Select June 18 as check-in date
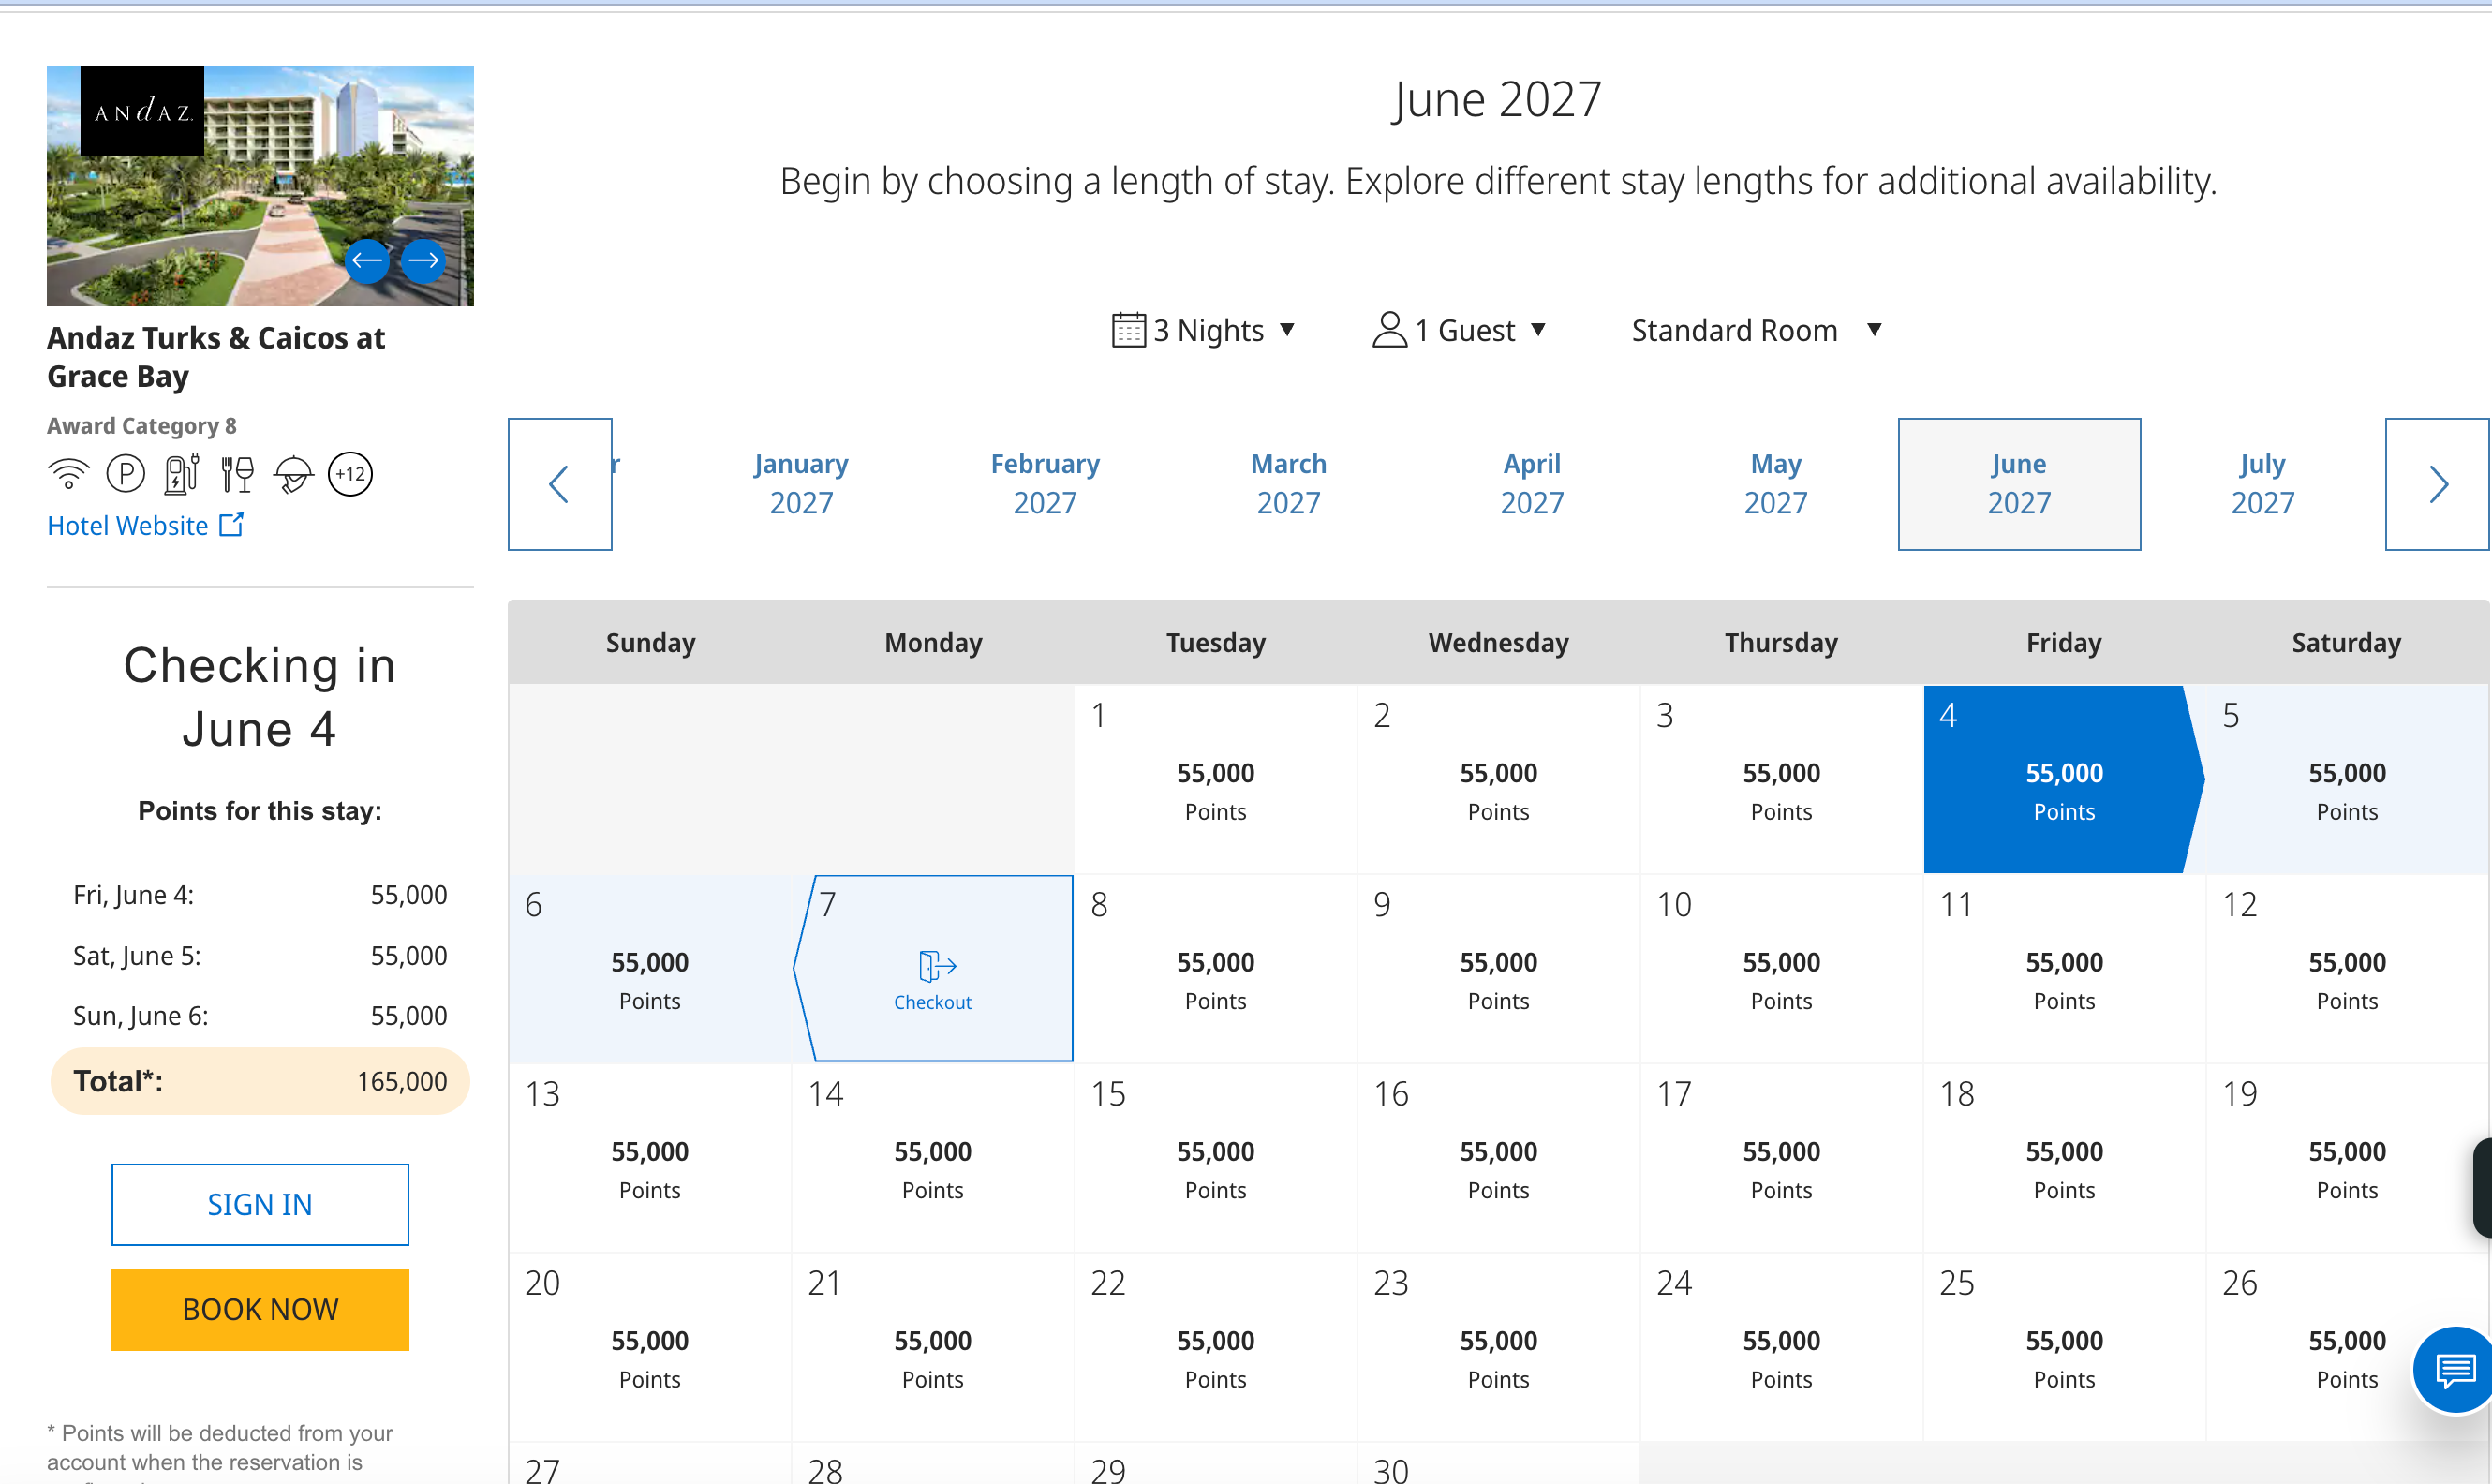2492x1484 pixels. (x=2064, y=1157)
